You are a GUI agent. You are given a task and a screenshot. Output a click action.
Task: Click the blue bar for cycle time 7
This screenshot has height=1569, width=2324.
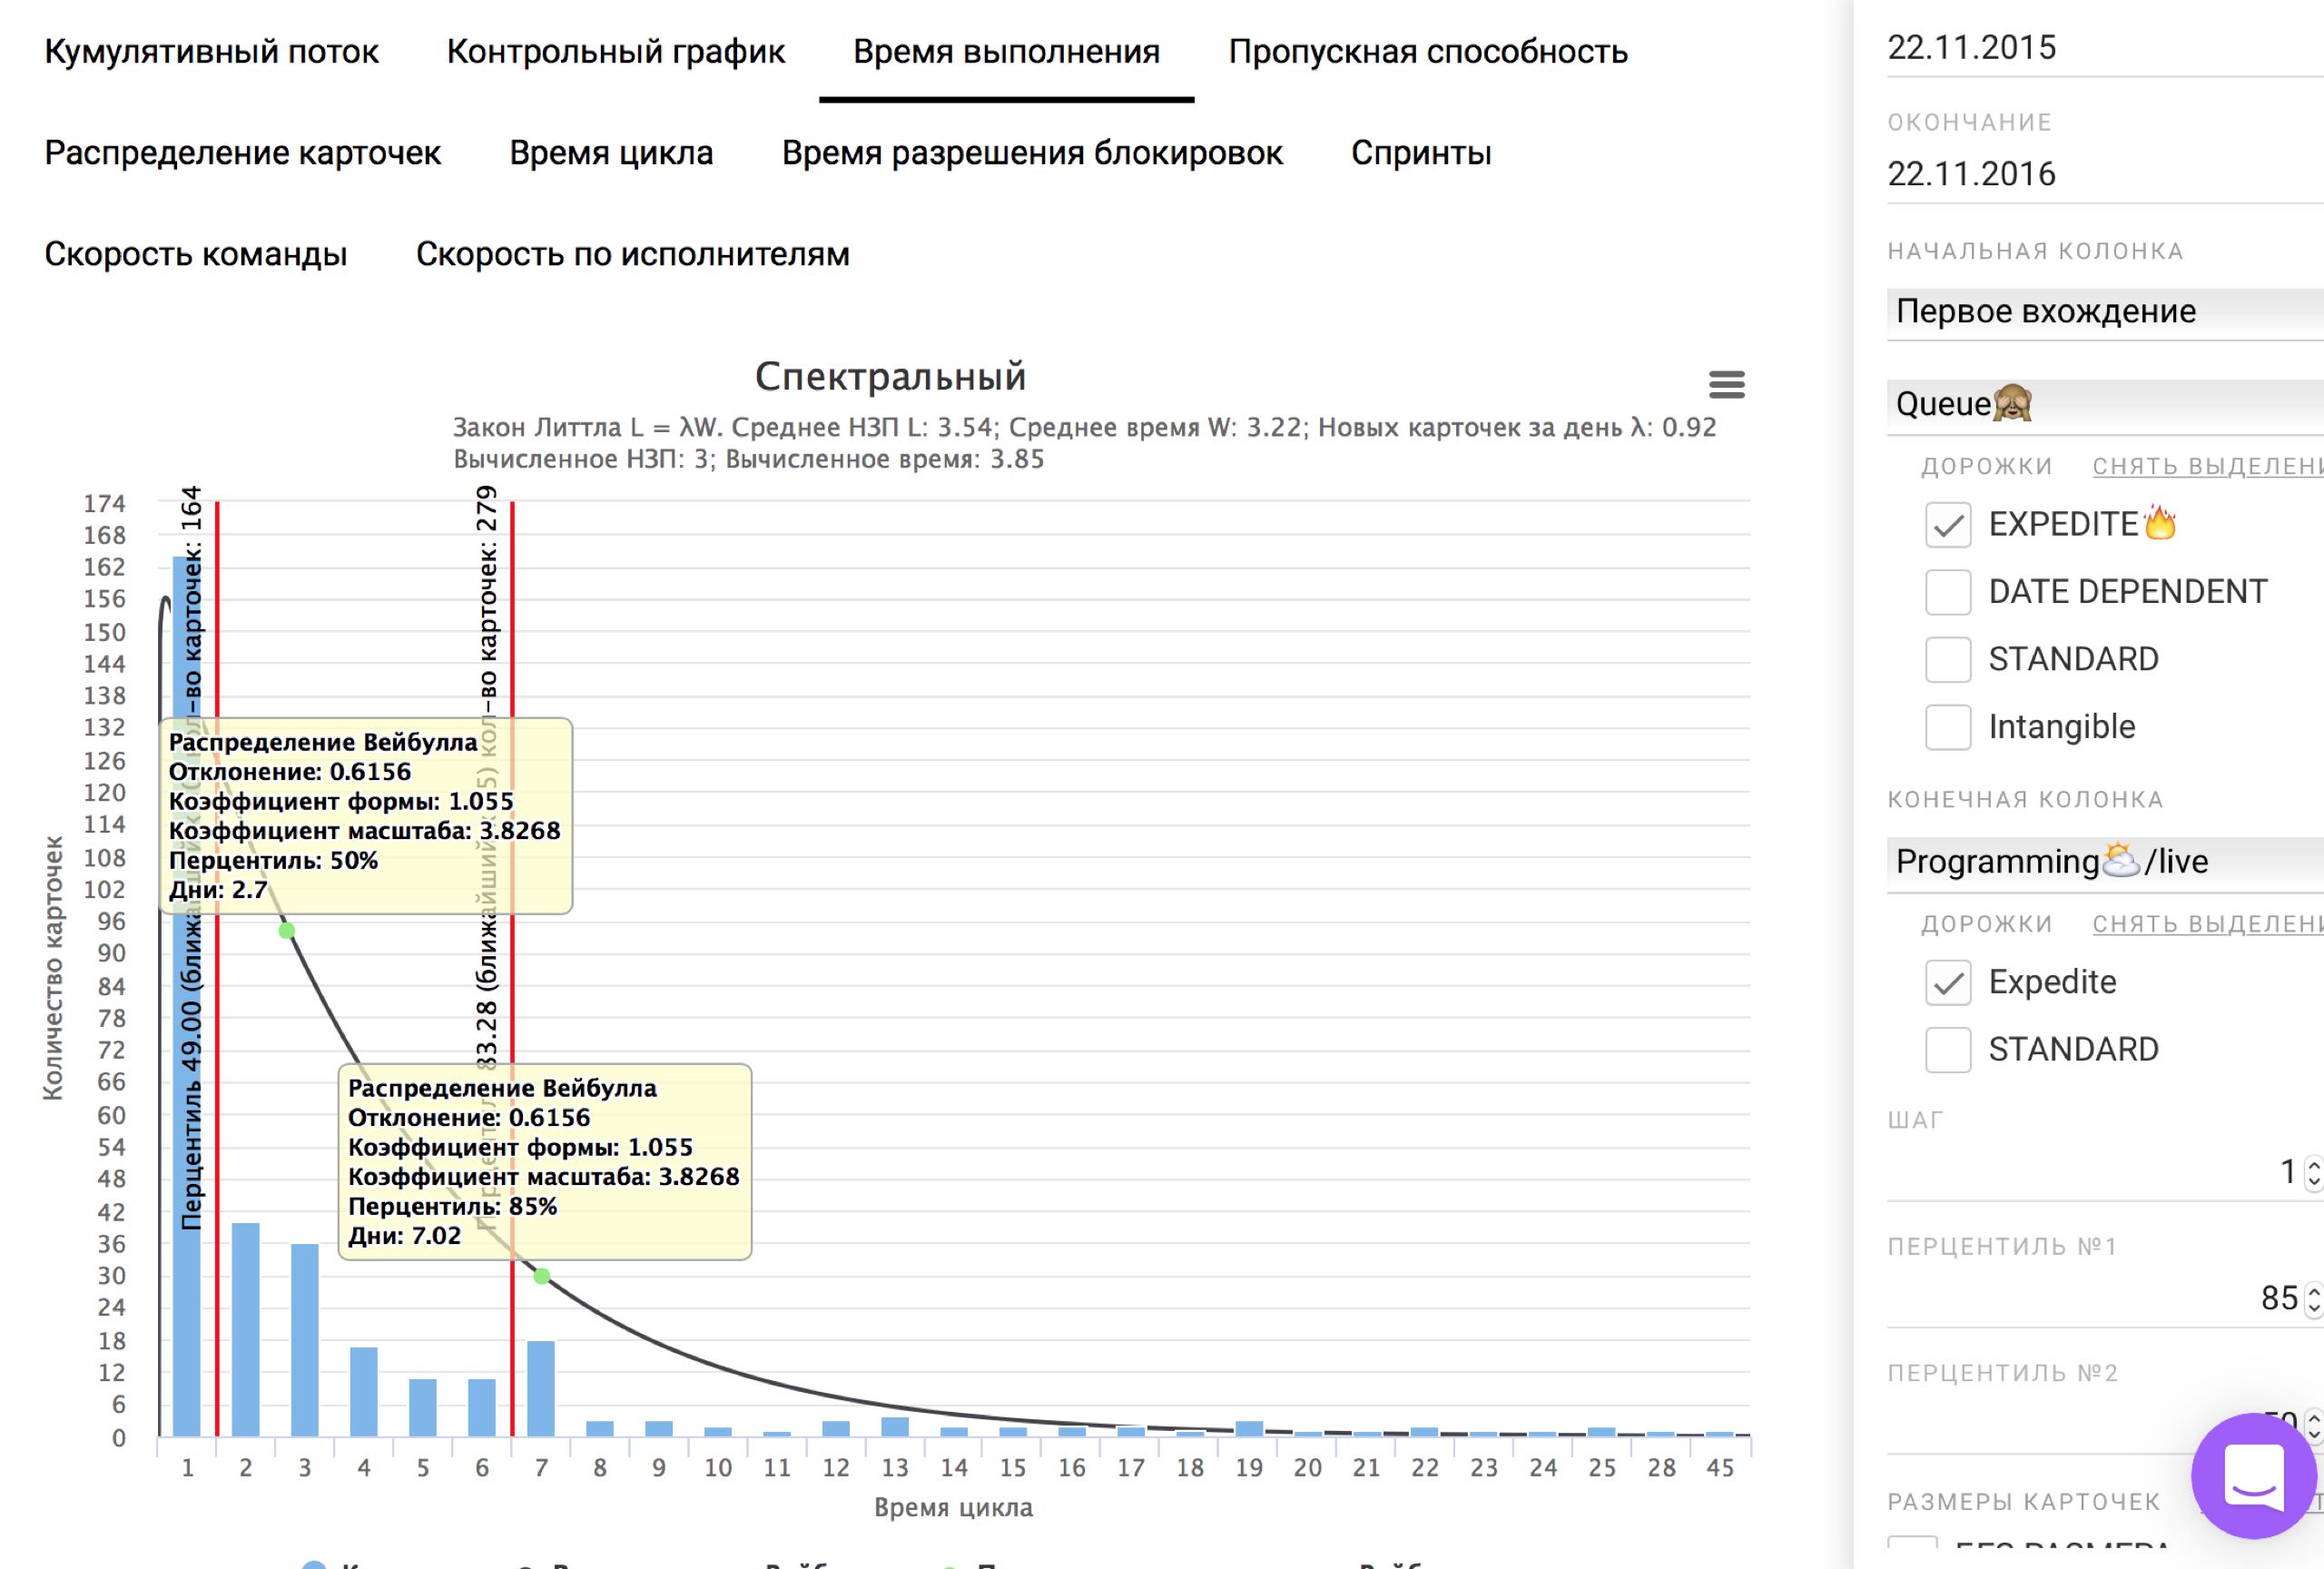click(x=541, y=1388)
